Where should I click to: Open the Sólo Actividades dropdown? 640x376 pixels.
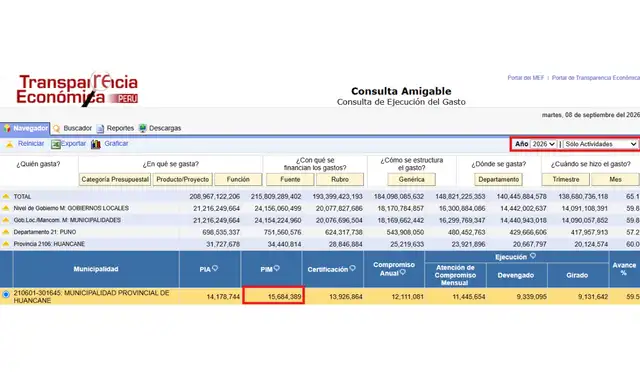[600, 144]
